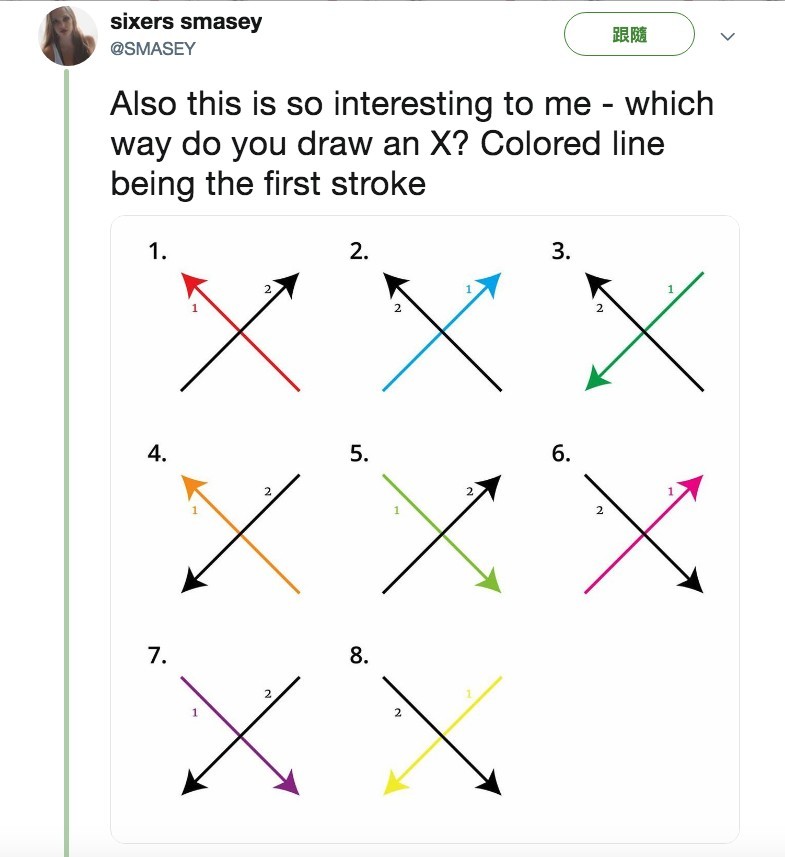Click the light green-stroke X diagram

click(441, 533)
